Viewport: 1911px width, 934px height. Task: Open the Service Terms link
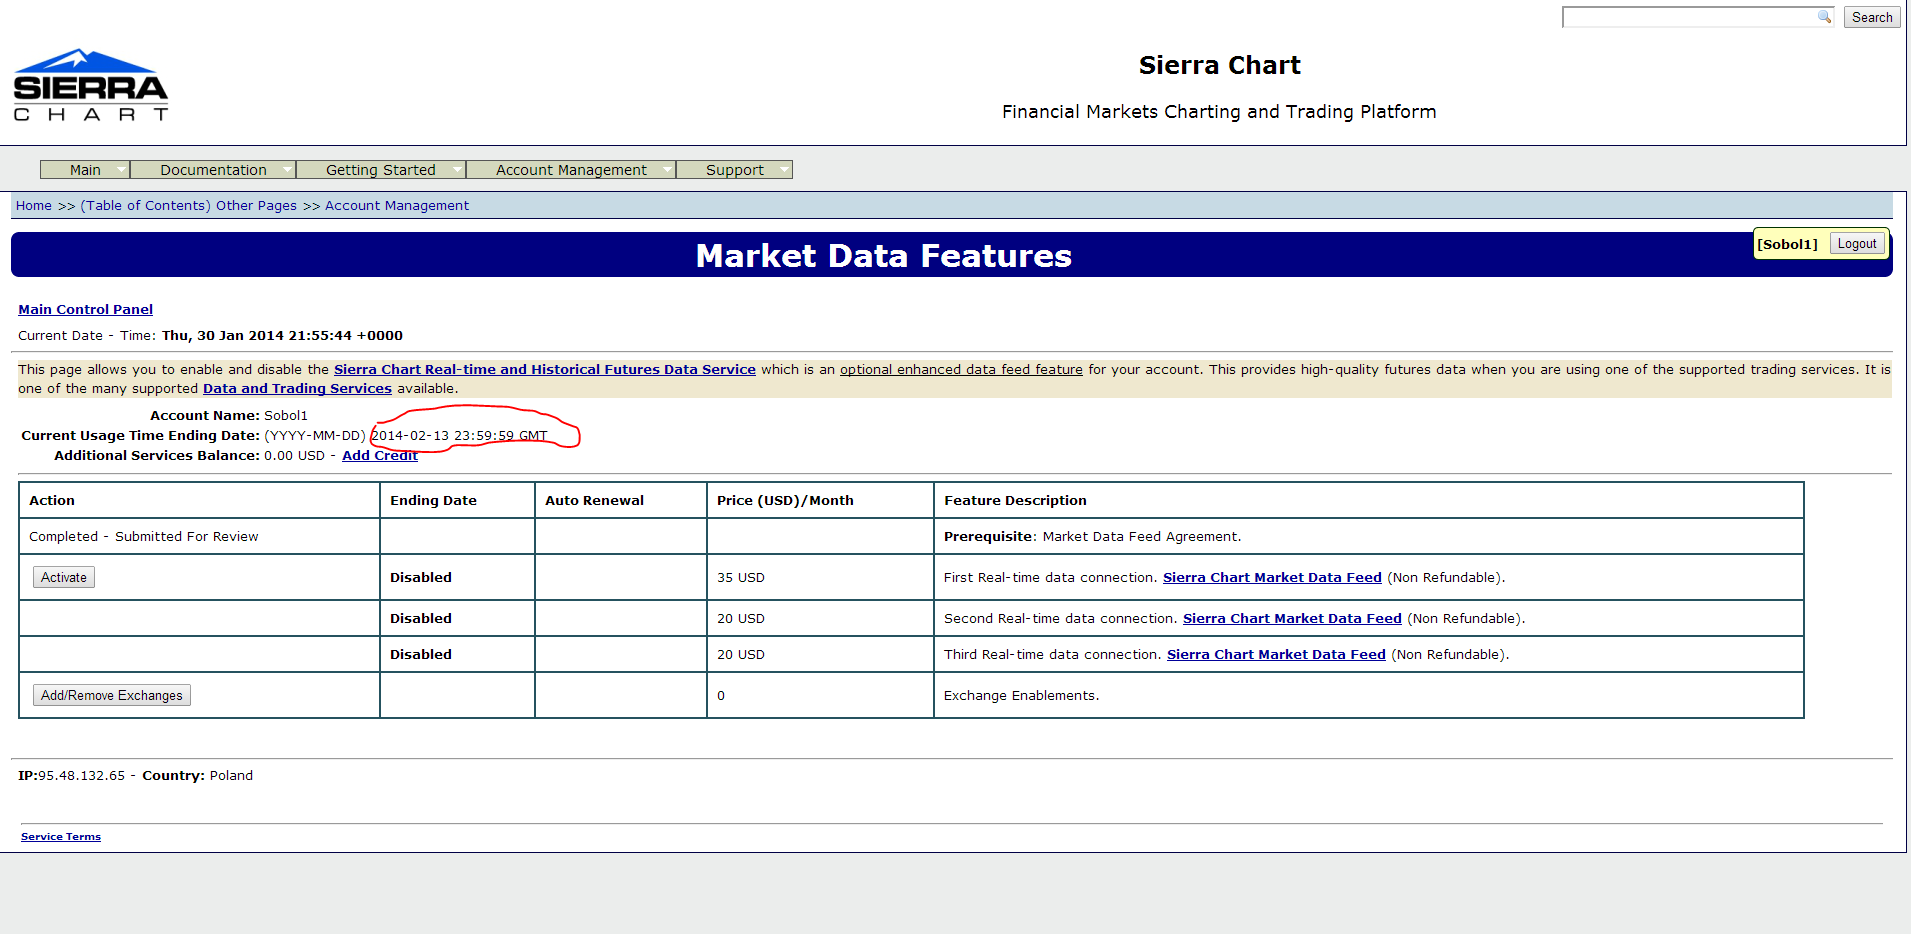coord(61,837)
